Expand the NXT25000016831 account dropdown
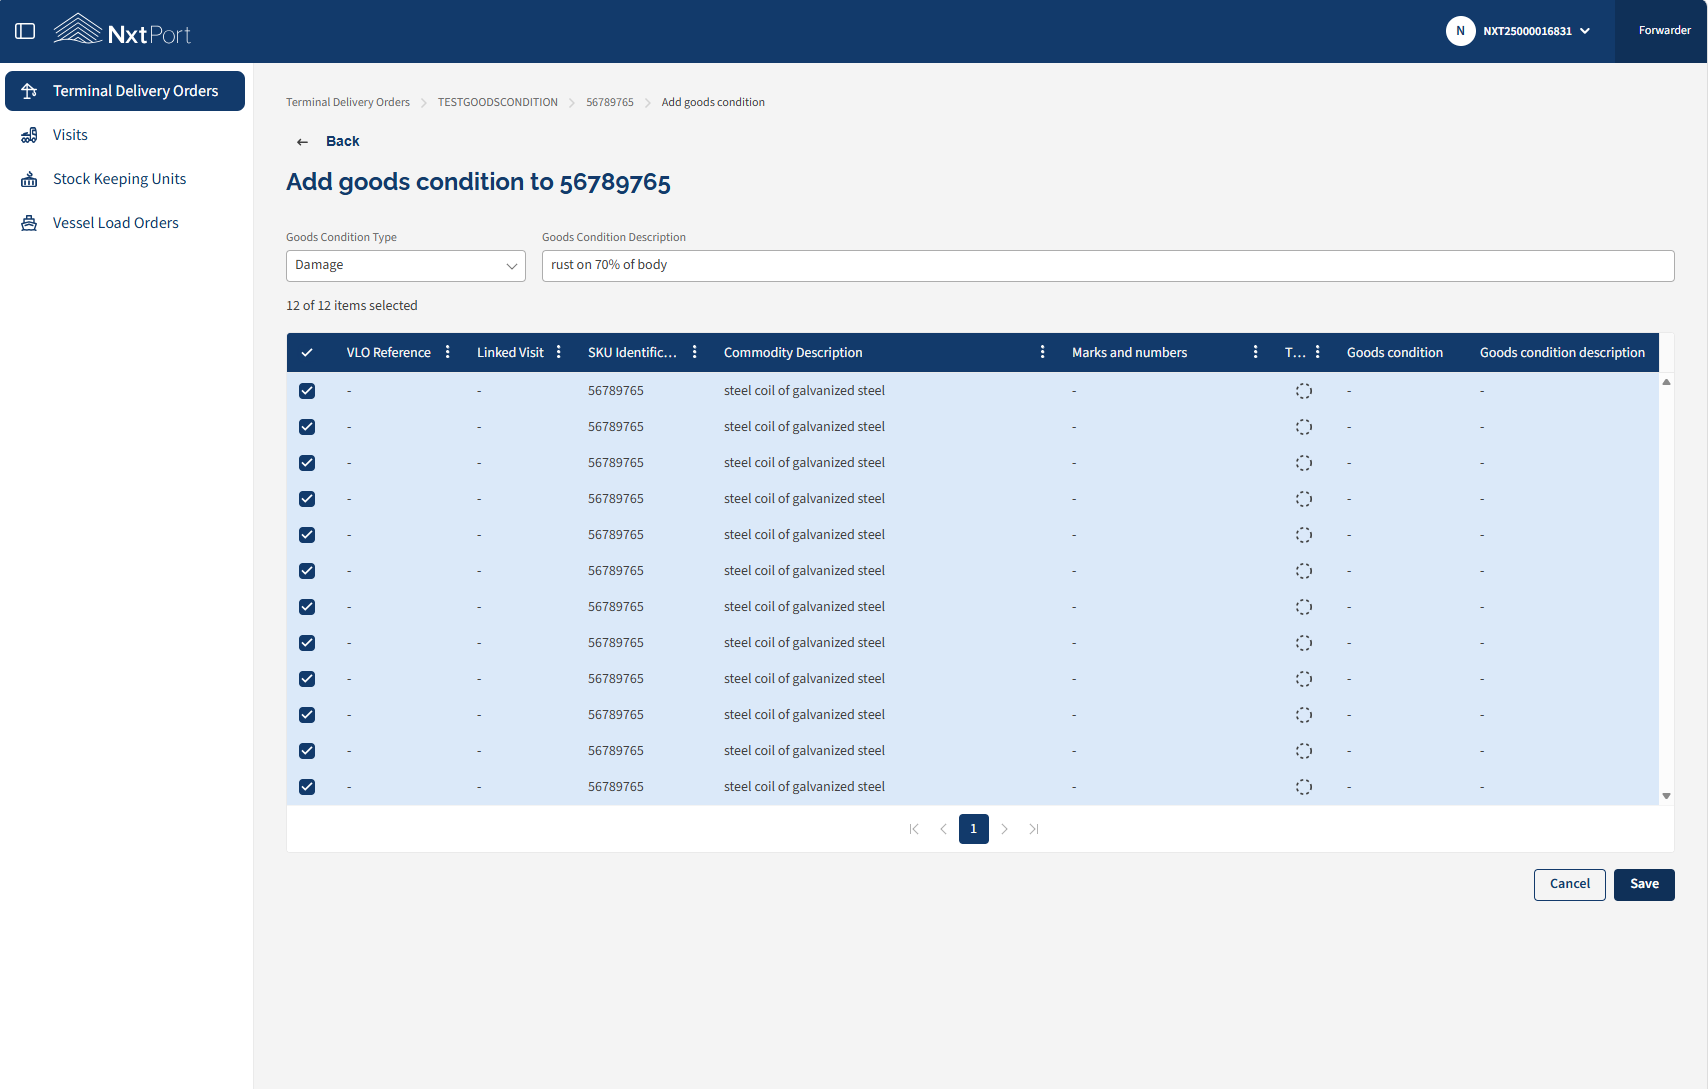The image size is (1708, 1089). pos(1537,31)
